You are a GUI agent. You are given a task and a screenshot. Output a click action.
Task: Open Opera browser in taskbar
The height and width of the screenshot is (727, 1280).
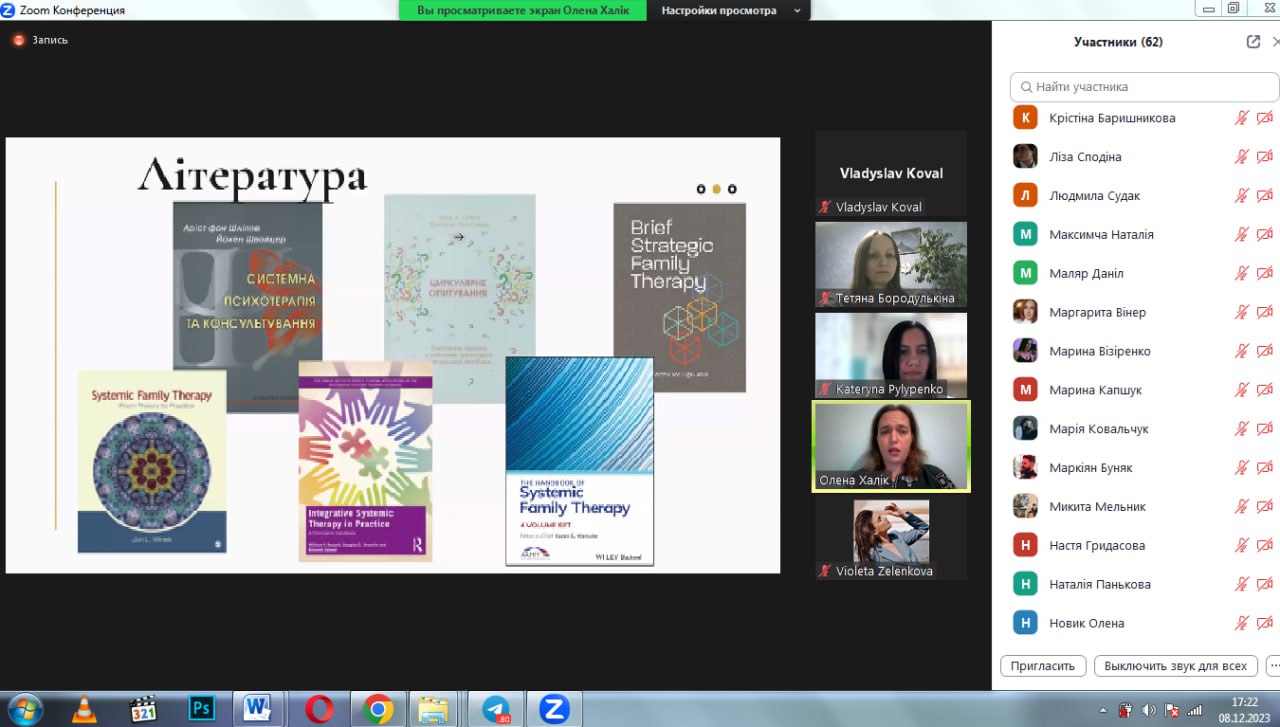tap(320, 709)
